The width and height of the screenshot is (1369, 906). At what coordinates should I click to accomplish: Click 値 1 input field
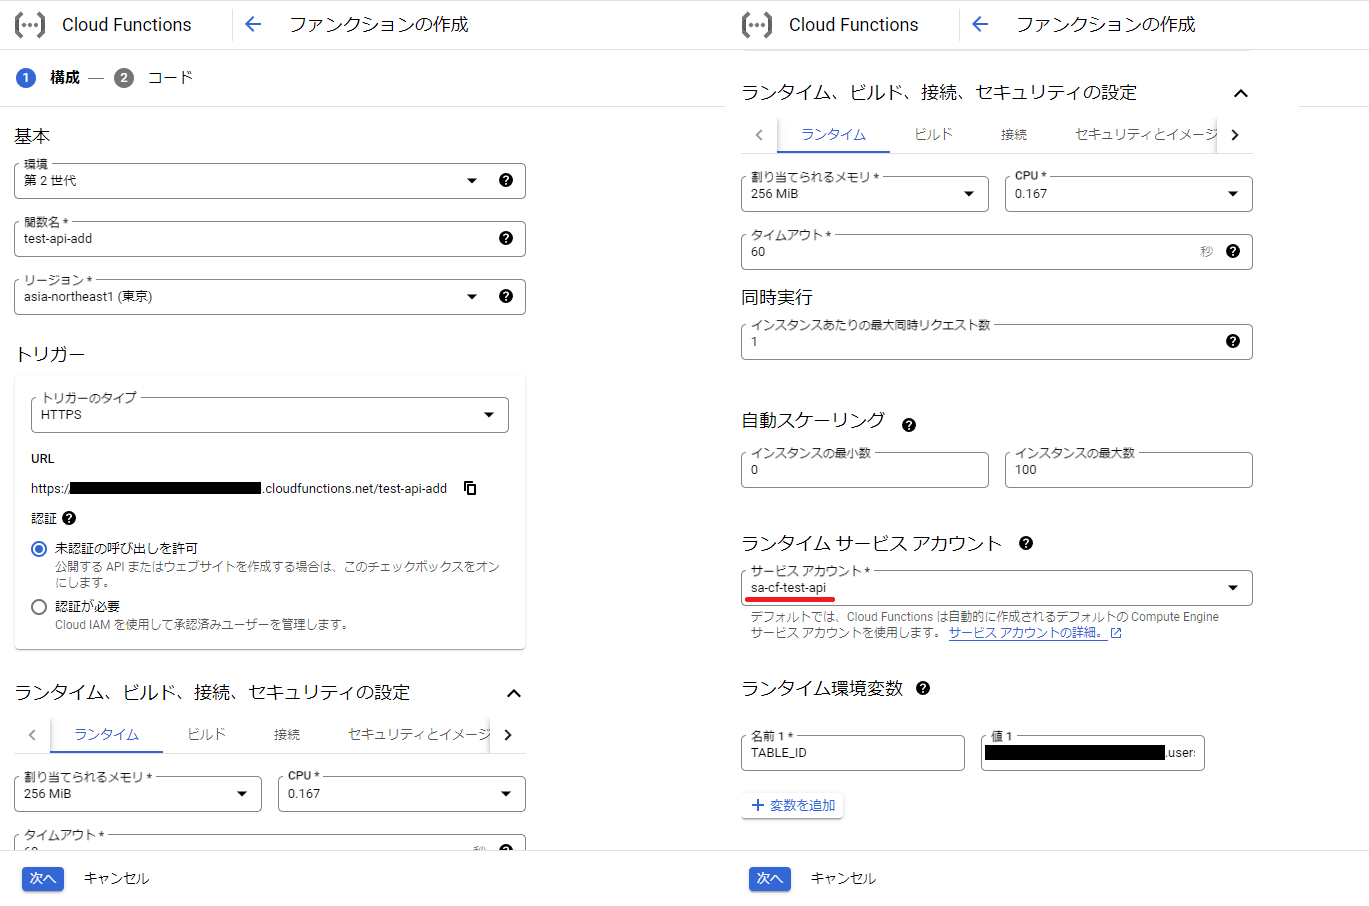(x=1093, y=753)
